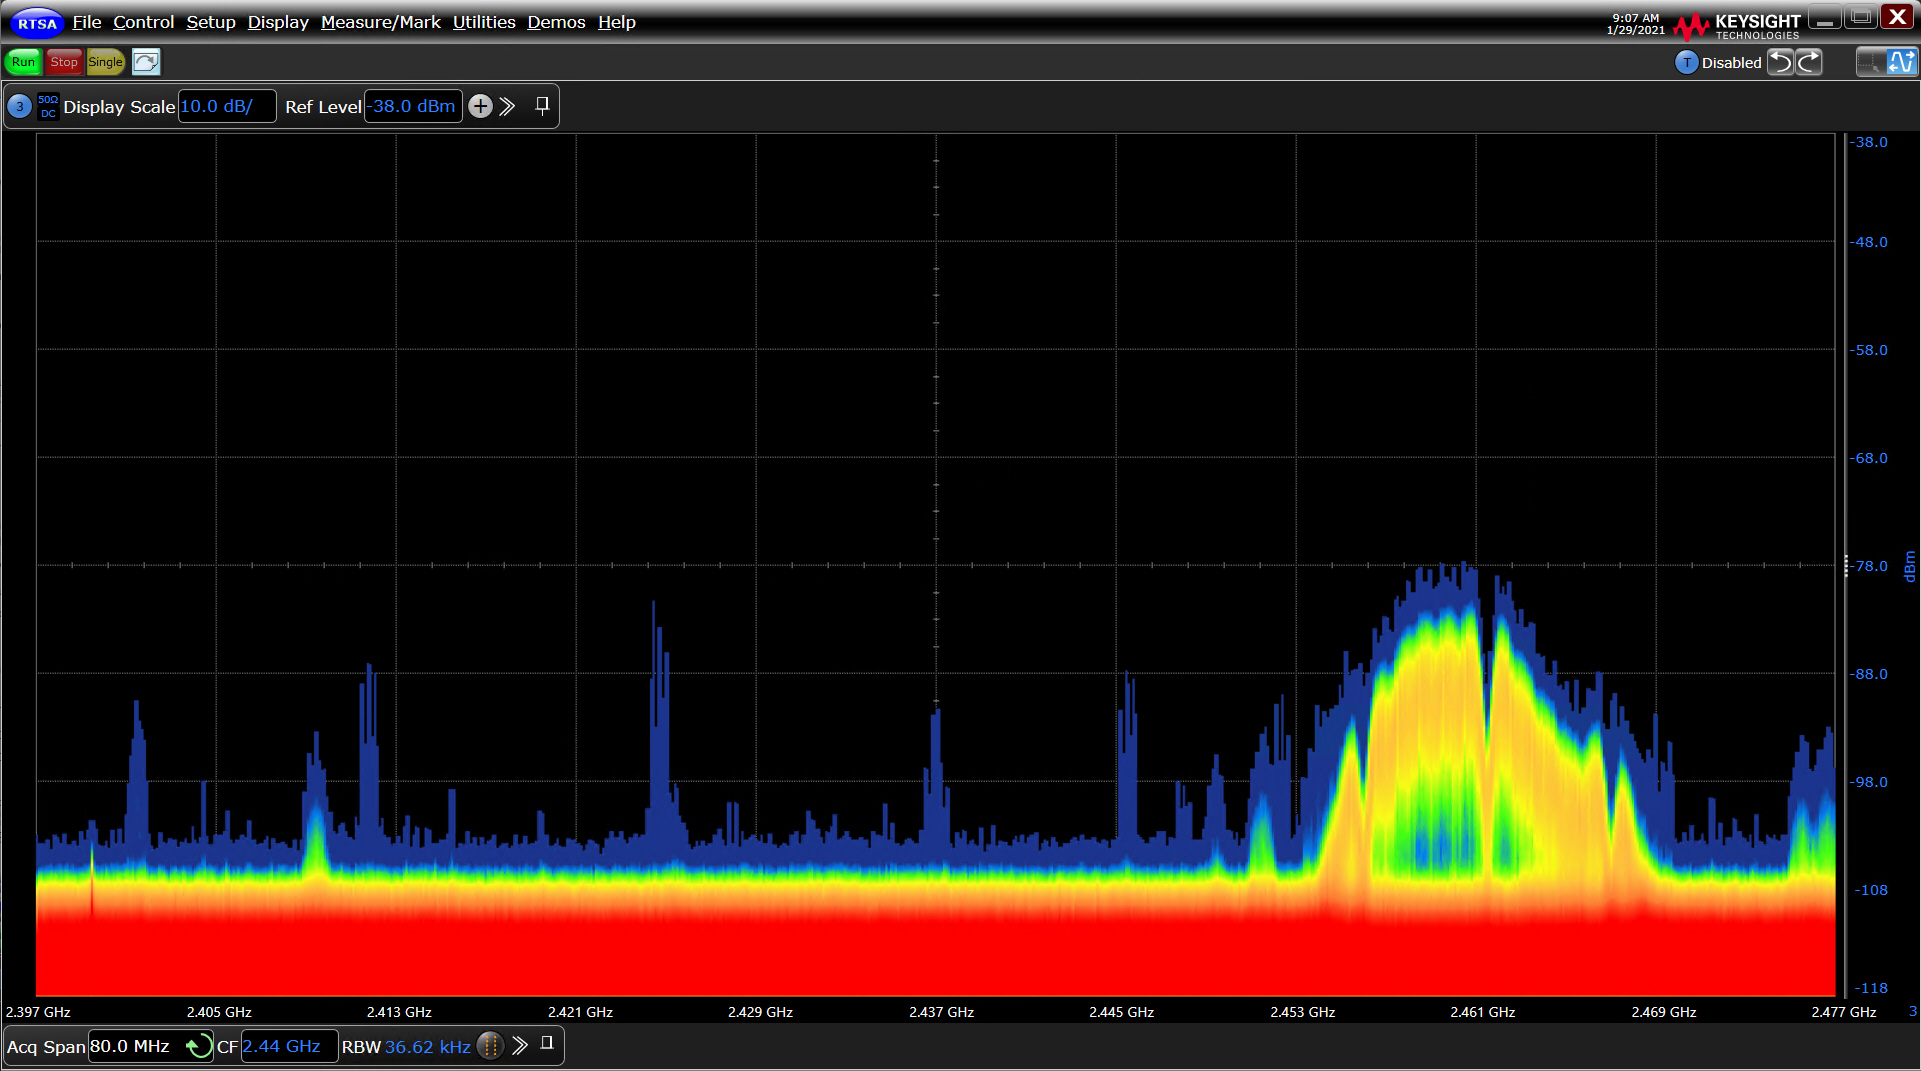The height and width of the screenshot is (1071, 1921).
Task: Open the Demos menu
Action: click(x=556, y=22)
